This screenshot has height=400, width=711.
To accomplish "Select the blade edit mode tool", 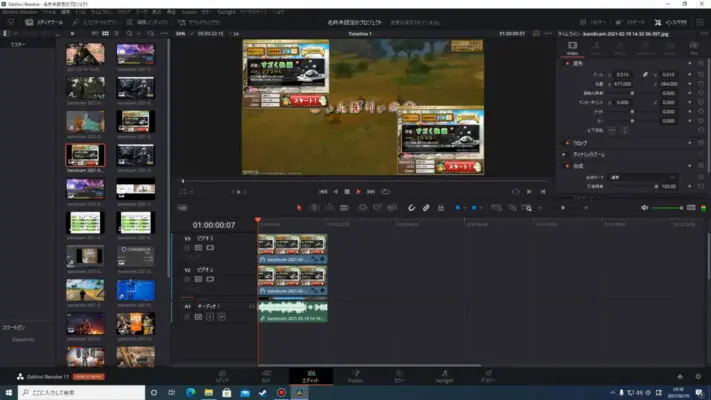I will pos(344,208).
